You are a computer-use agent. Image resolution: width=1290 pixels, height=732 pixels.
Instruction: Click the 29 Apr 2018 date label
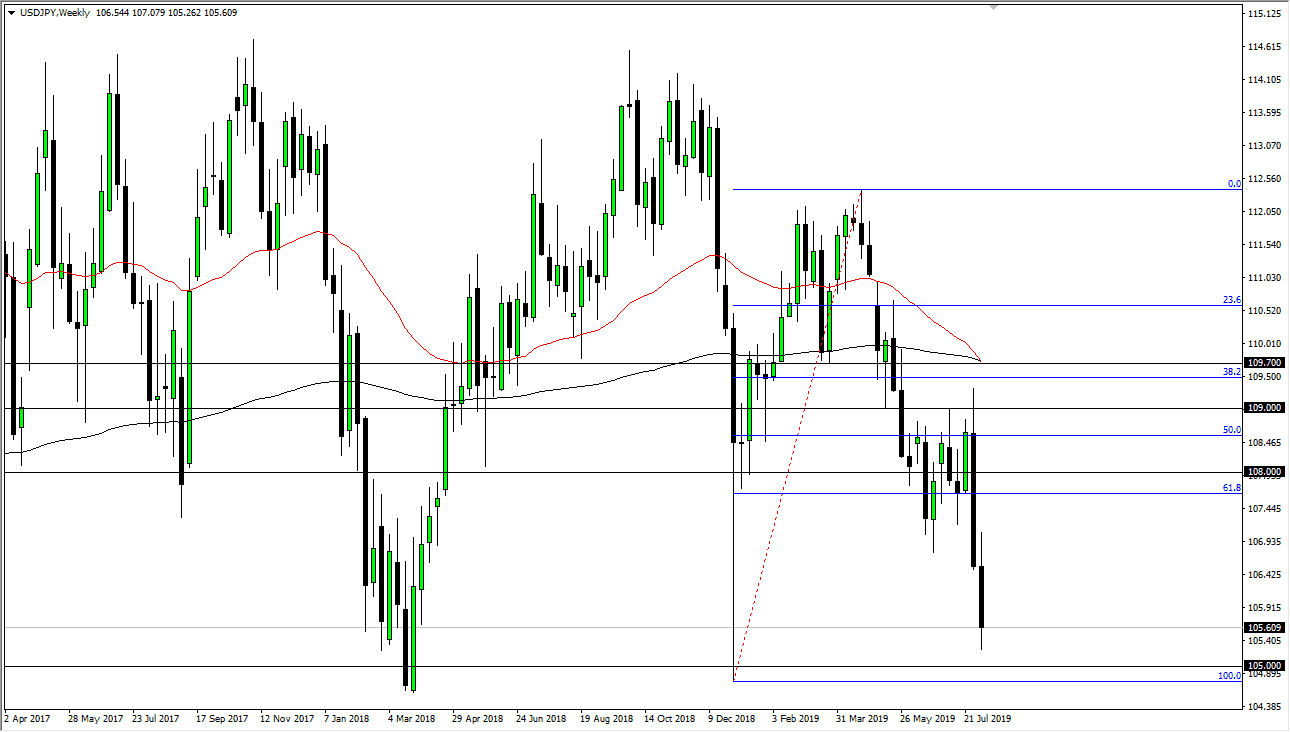(x=476, y=718)
